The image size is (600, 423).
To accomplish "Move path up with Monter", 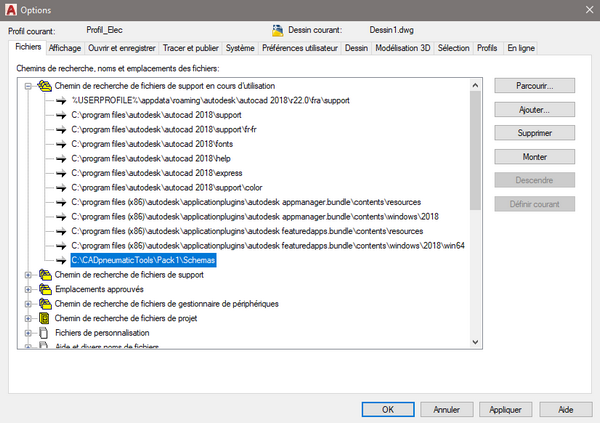I will (x=535, y=157).
